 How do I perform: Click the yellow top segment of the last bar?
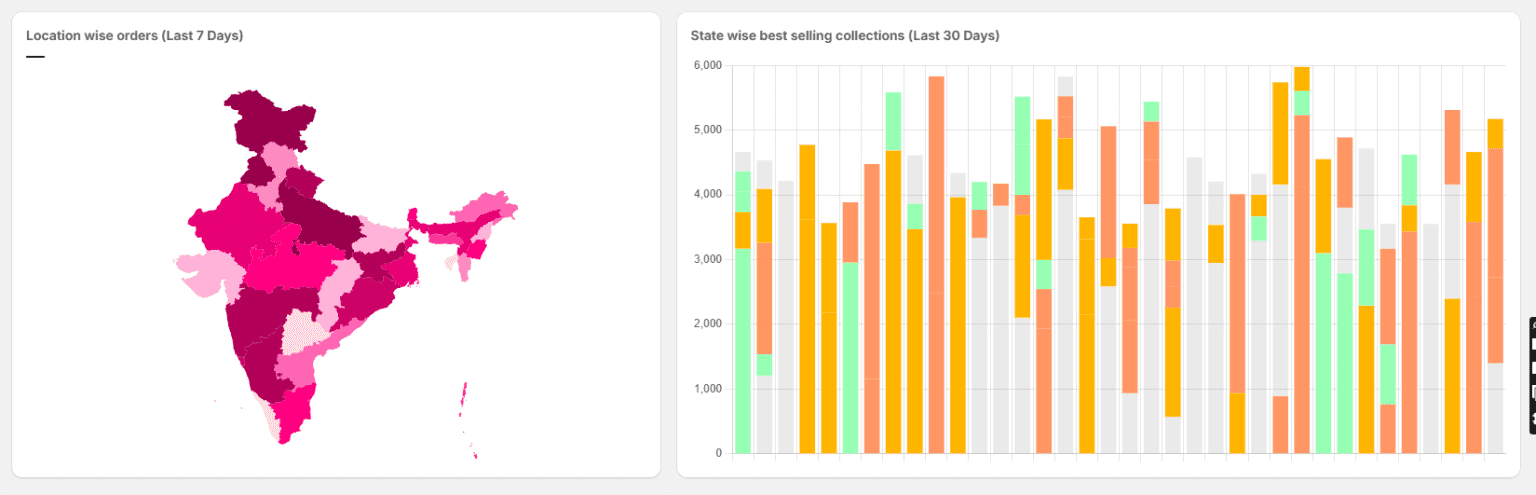pyautogui.click(x=1495, y=133)
